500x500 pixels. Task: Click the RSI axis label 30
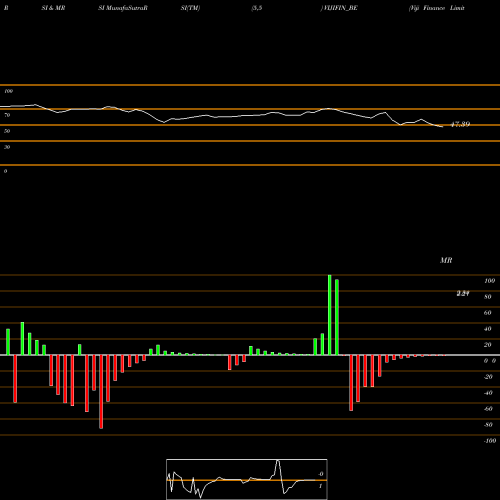(7, 147)
